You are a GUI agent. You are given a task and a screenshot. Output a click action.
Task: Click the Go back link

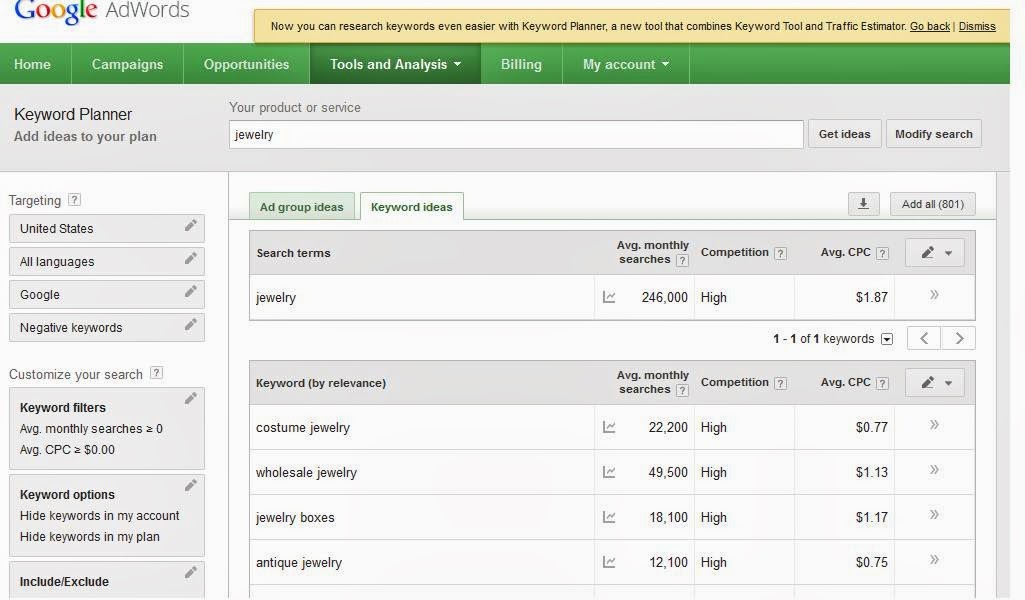click(x=930, y=26)
